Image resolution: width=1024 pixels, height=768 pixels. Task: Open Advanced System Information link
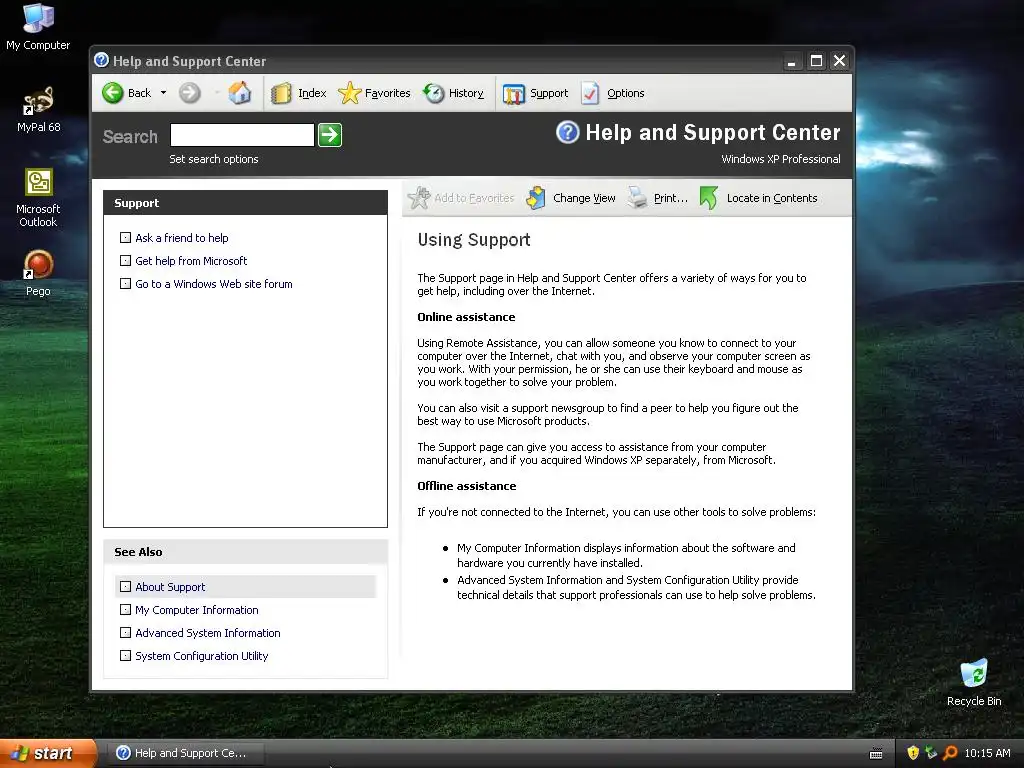point(208,633)
